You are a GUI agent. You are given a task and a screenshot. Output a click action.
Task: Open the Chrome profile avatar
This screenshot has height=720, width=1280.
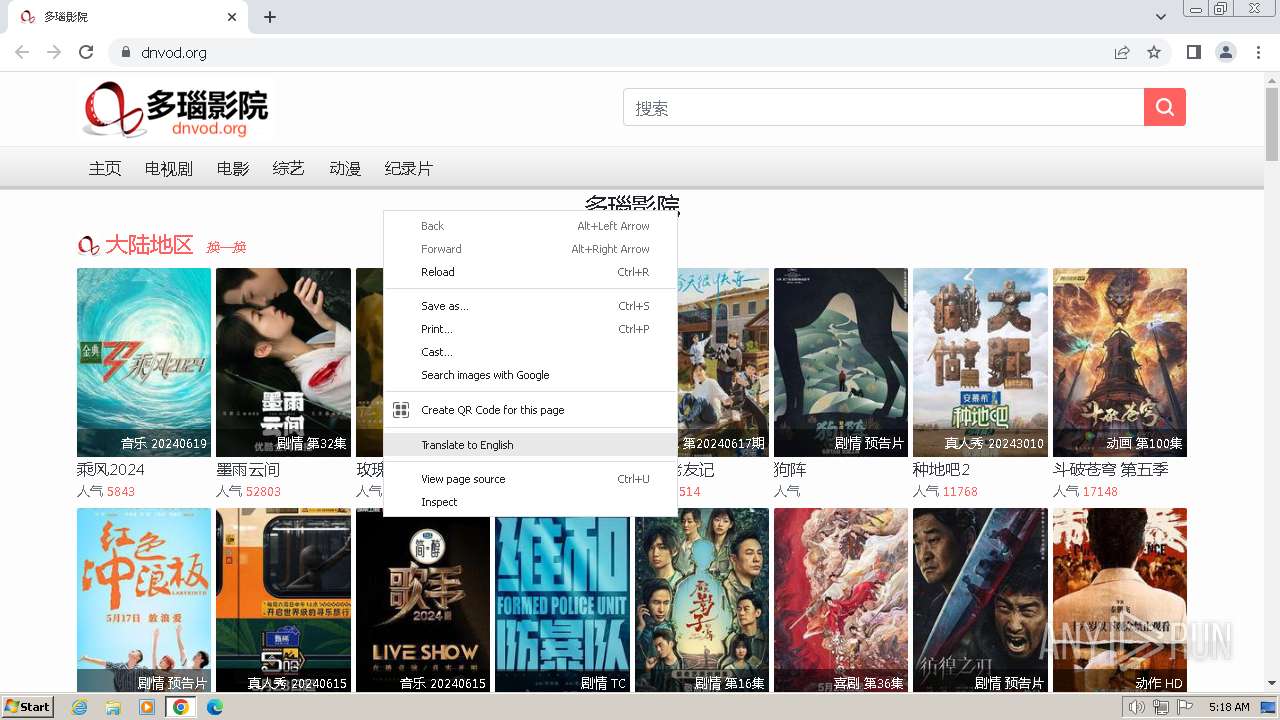1226,52
